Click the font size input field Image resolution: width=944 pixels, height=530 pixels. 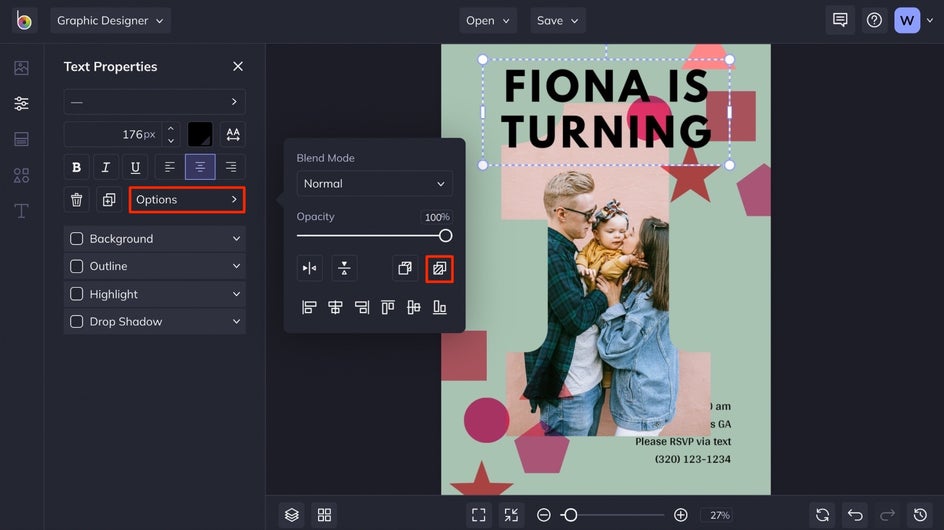(112, 134)
